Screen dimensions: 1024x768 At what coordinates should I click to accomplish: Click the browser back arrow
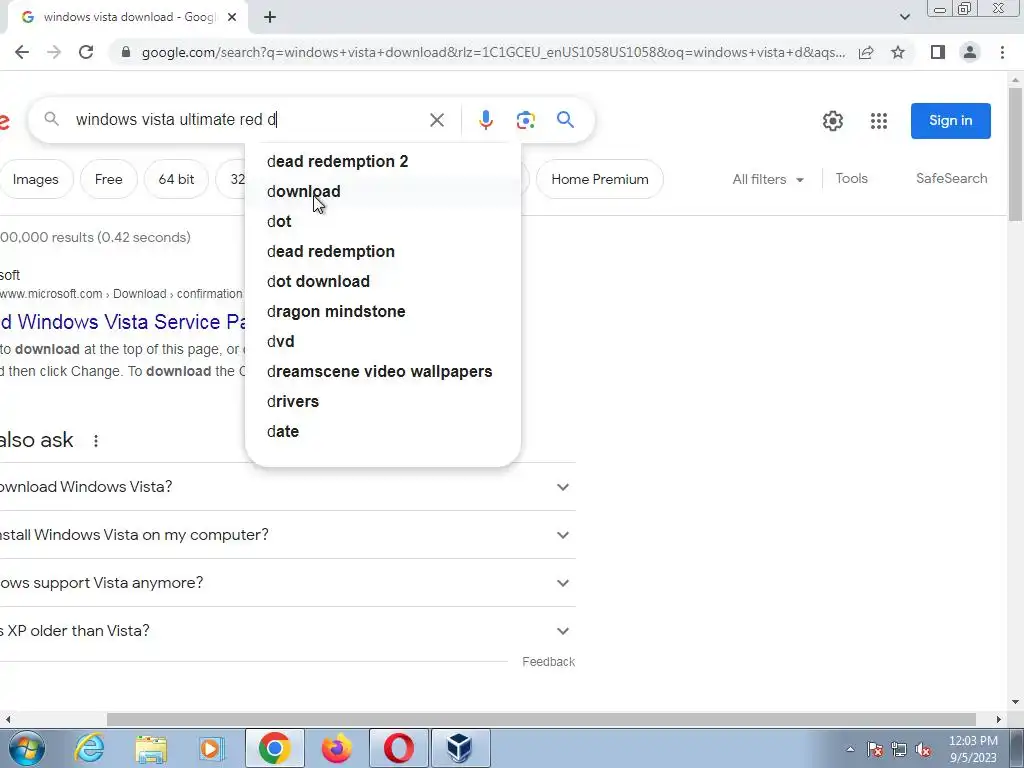[x=22, y=52]
